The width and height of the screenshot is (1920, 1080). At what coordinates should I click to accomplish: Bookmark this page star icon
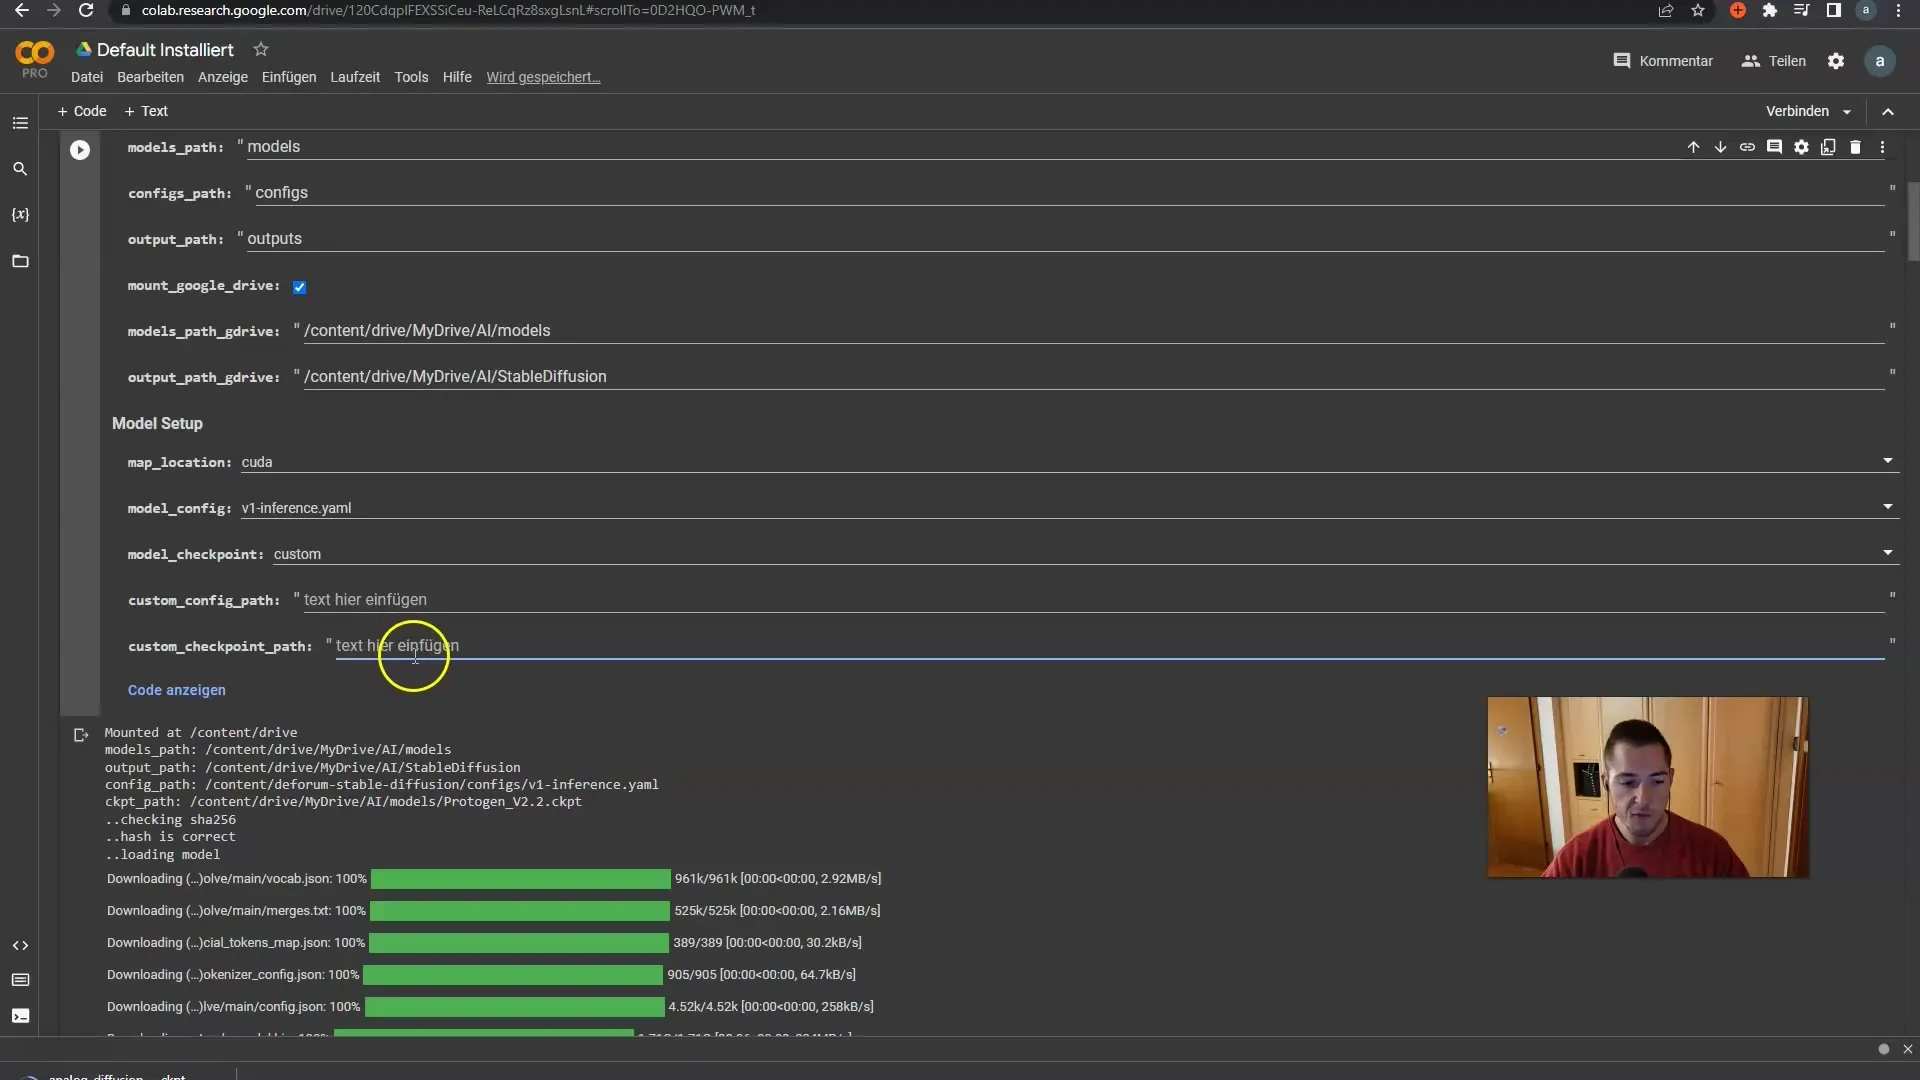(x=1698, y=10)
